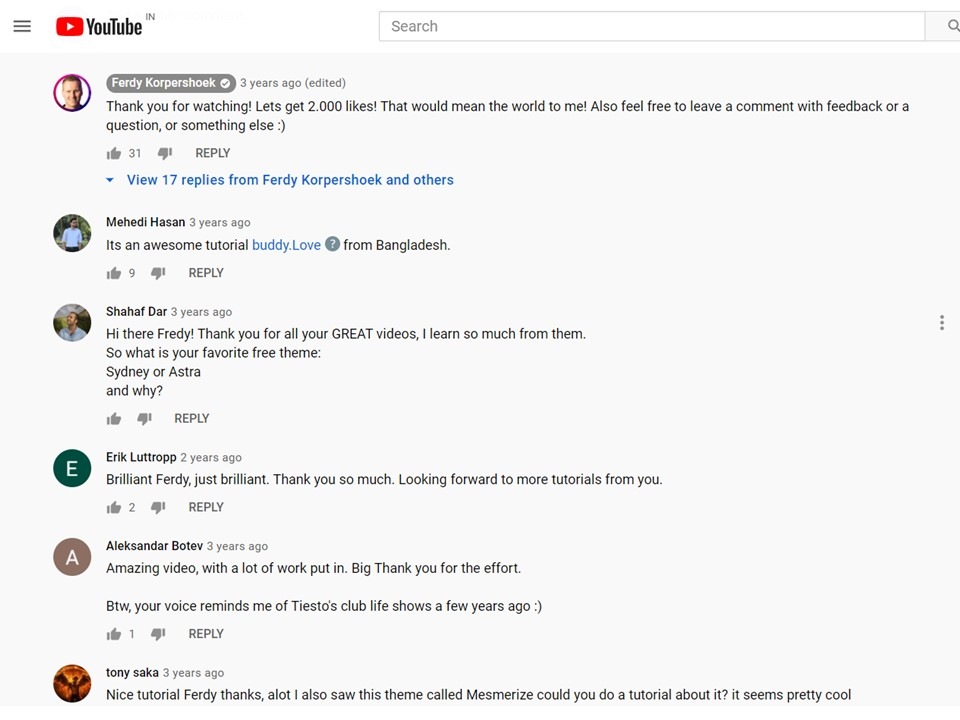Reply to Erik Luttropp's comment

click(206, 508)
